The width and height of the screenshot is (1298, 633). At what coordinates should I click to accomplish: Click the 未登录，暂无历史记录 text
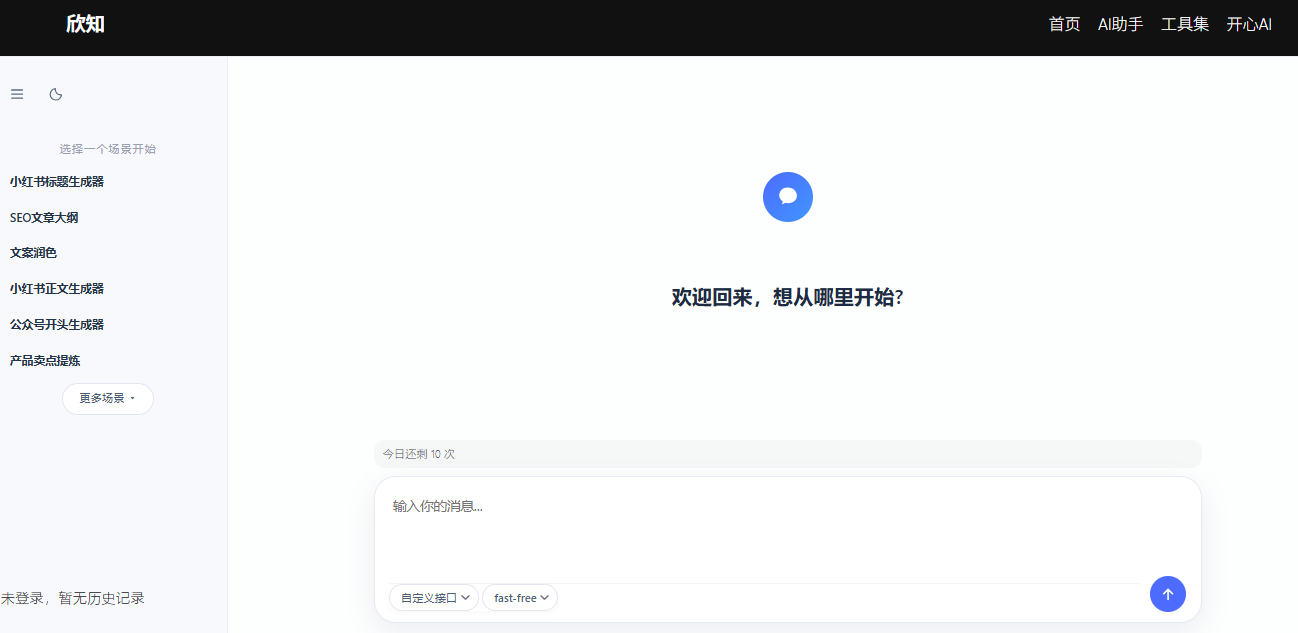73,598
